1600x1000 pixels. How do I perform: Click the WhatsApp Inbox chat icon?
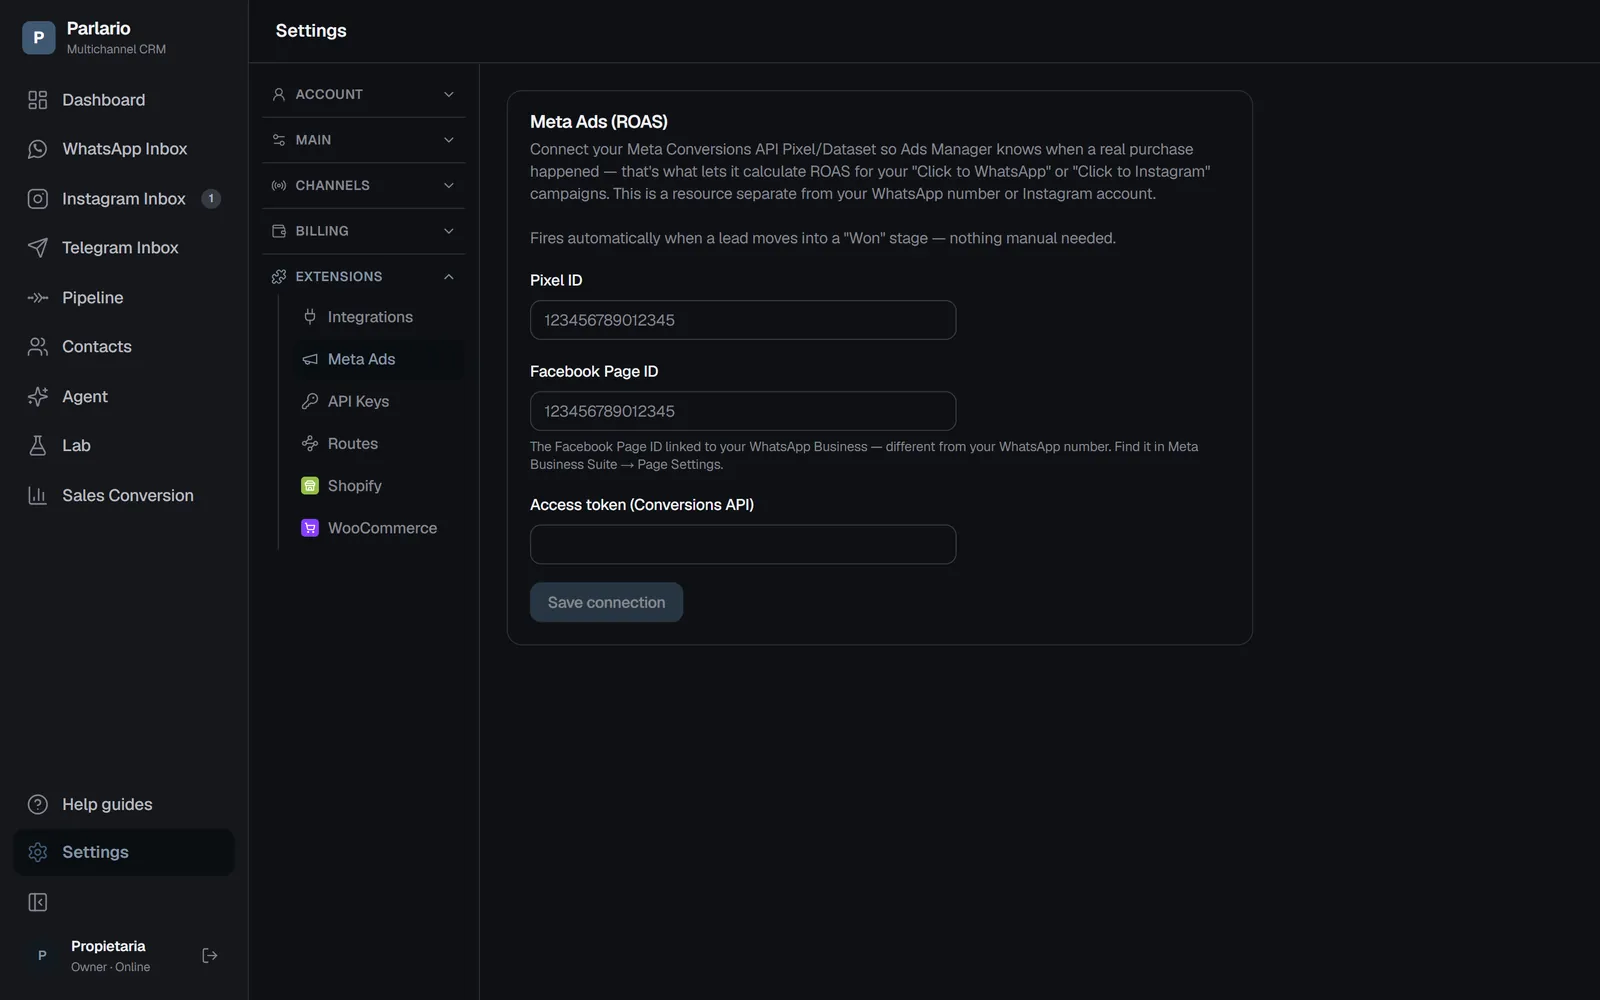pos(38,149)
